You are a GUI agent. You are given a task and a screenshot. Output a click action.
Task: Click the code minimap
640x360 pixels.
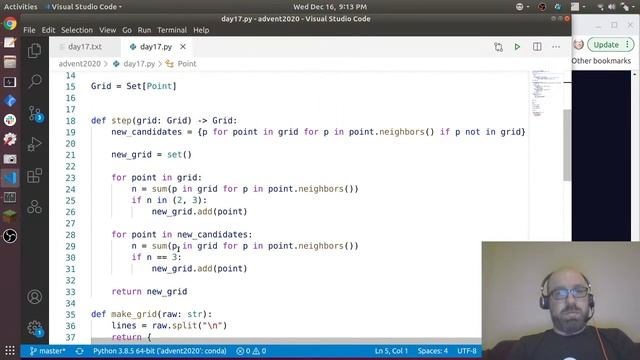(546, 94)
